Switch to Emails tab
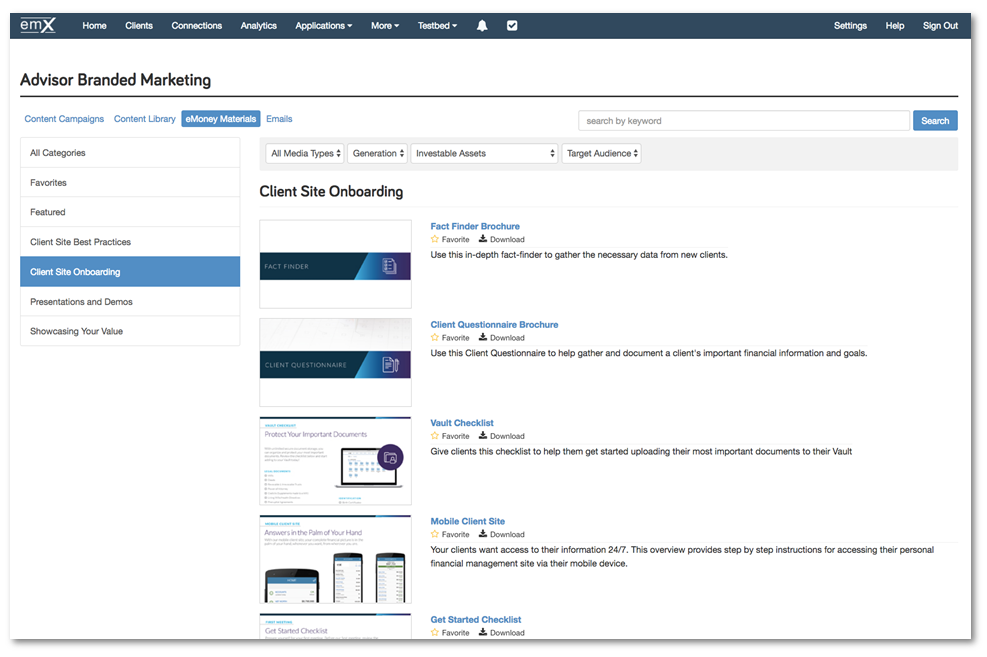This screenshot has width=987, height=657. coord(279,119)
